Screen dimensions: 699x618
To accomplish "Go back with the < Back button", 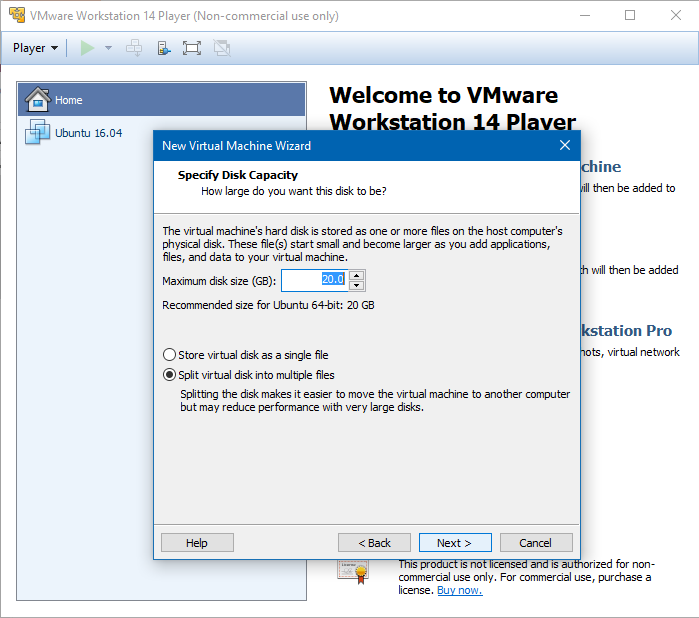I will click(x=374, y=543).
